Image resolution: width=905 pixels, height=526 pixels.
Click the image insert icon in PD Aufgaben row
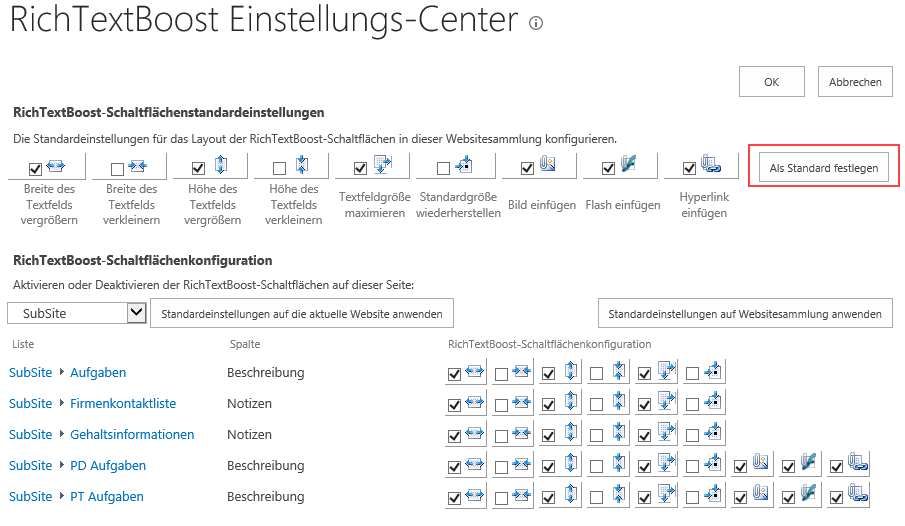point(761,462)
